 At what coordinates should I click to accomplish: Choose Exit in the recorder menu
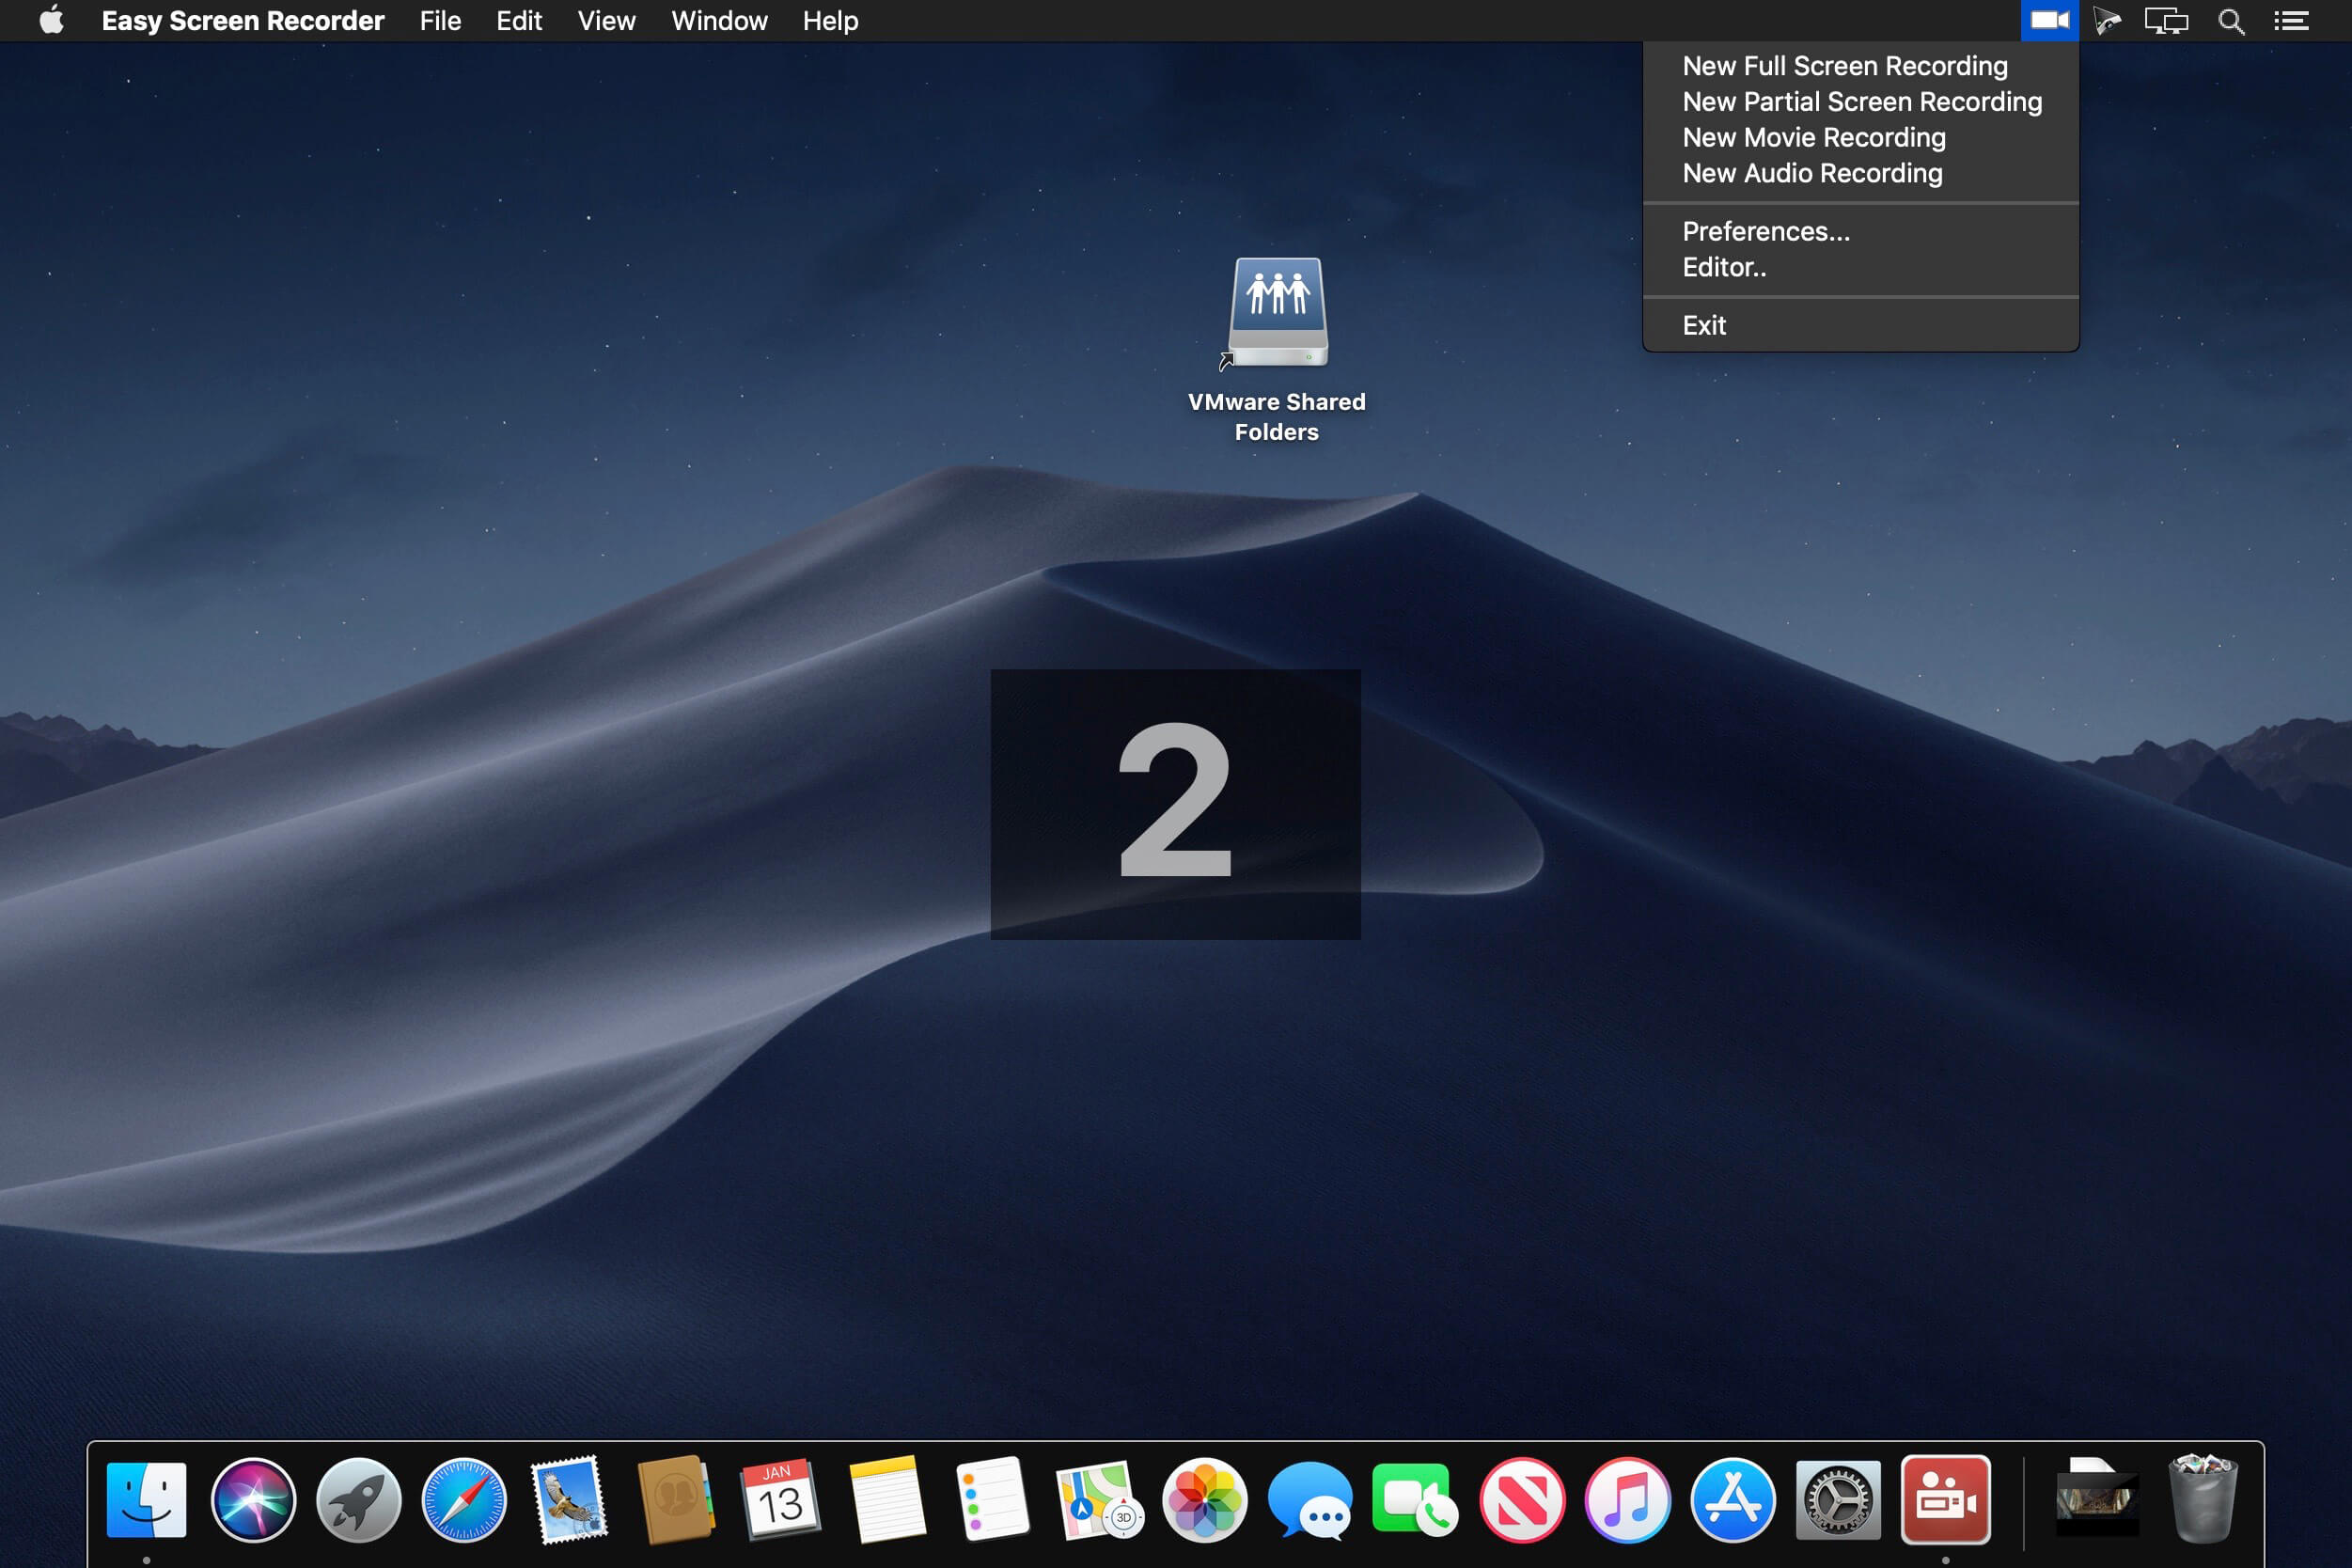coord(1704,326)
